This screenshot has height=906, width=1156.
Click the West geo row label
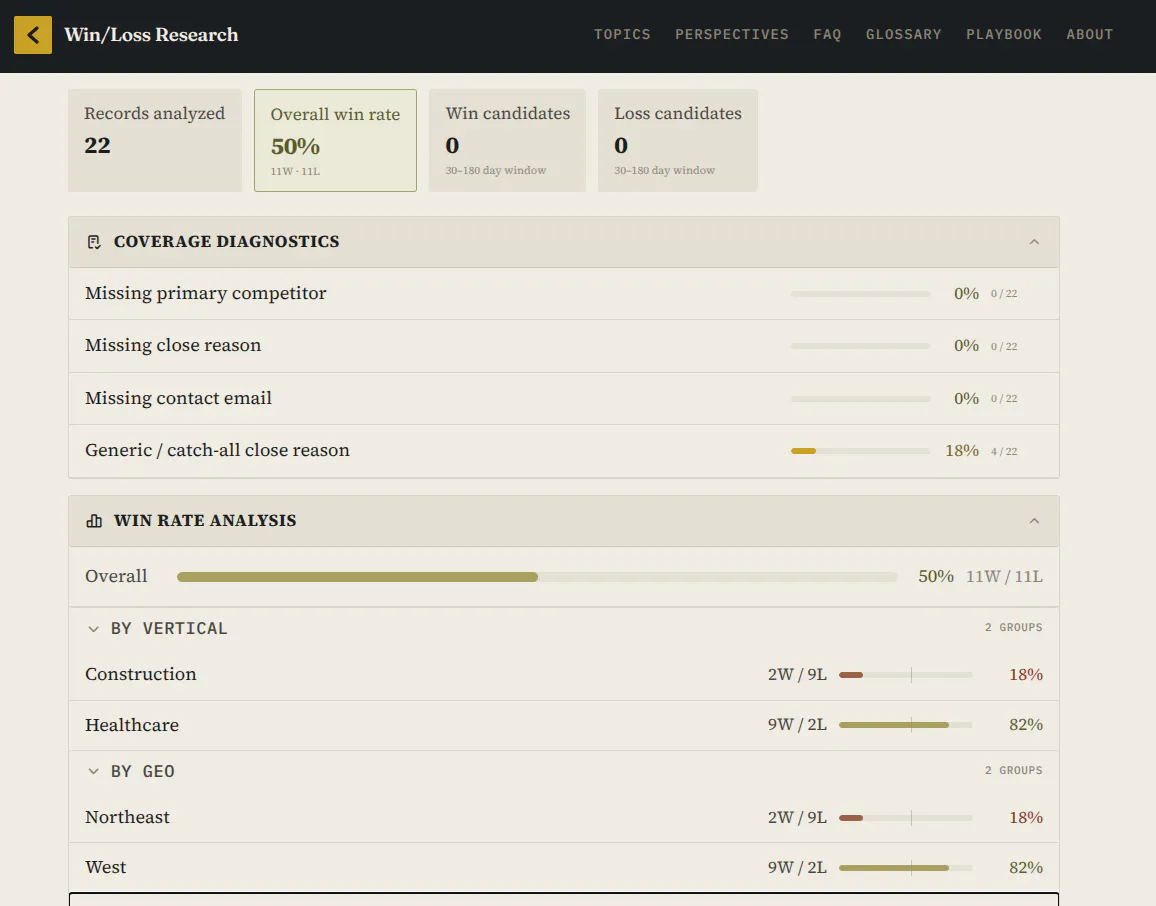tap(105, 868)
